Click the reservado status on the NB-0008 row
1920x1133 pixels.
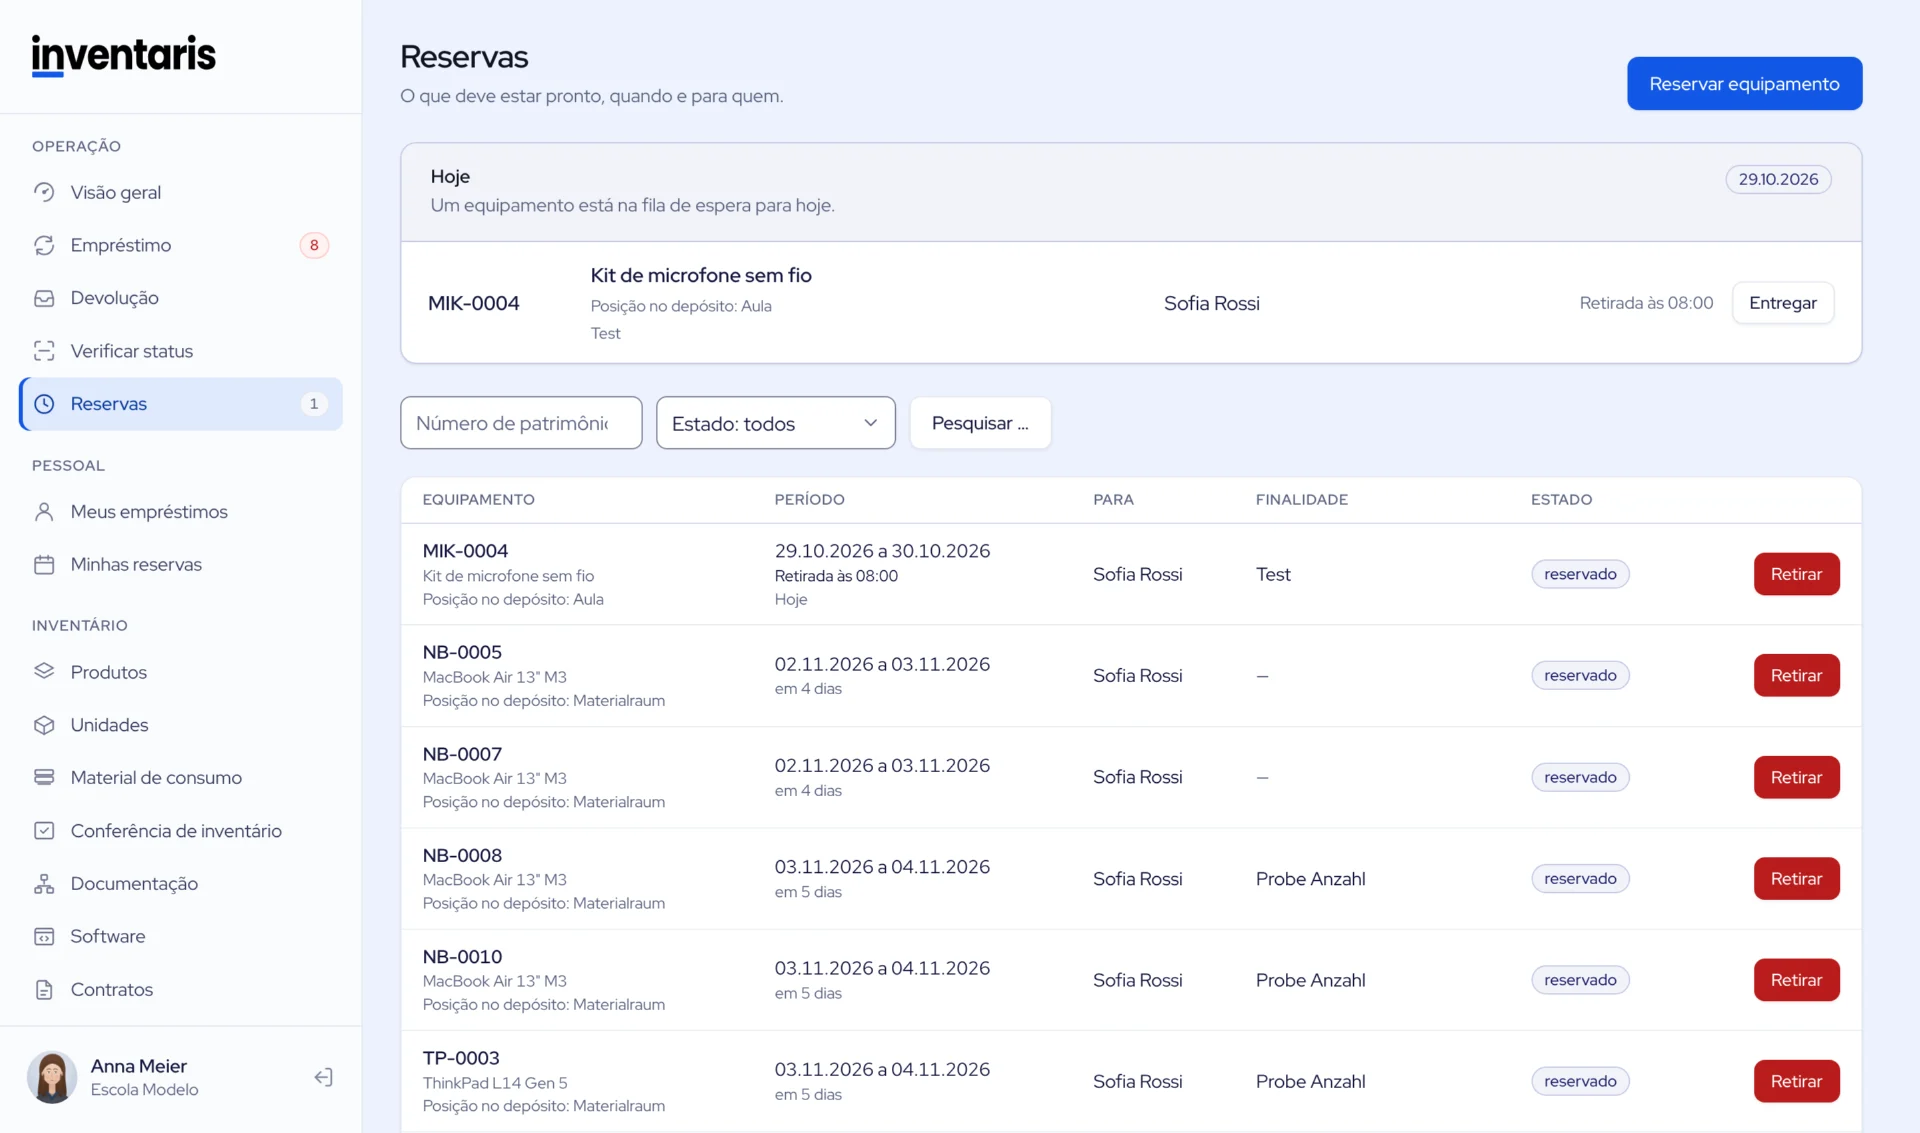[x=1580, y=879]
